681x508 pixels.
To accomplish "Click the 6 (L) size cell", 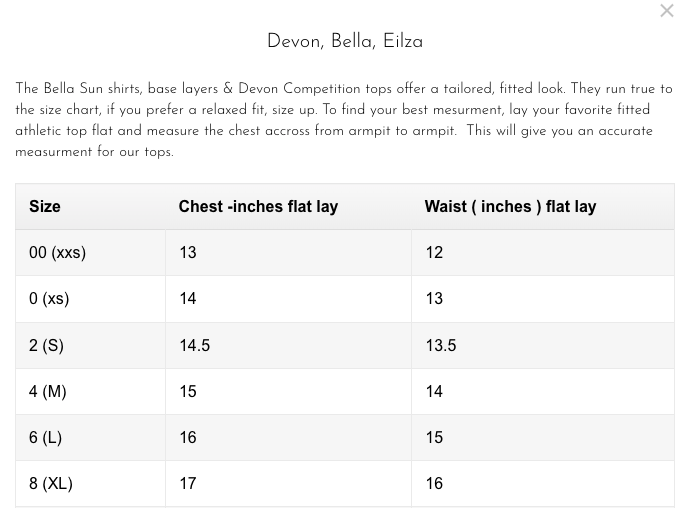I will 45,437.
